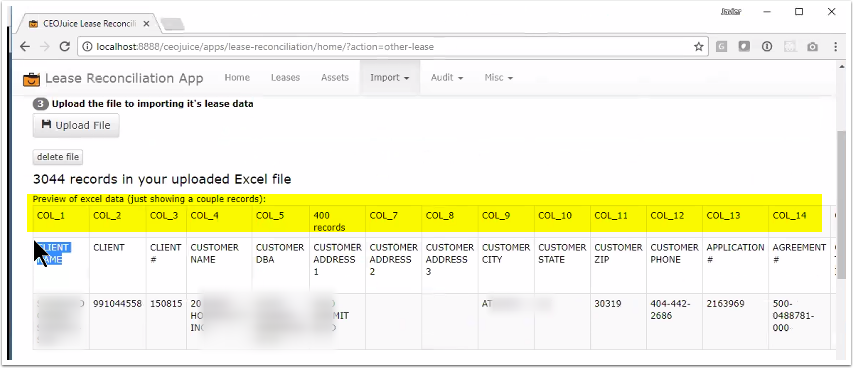This screenshot has height=368, width=853.
Task: Click the AGREEMENT # cell
Action: [799, 265]
